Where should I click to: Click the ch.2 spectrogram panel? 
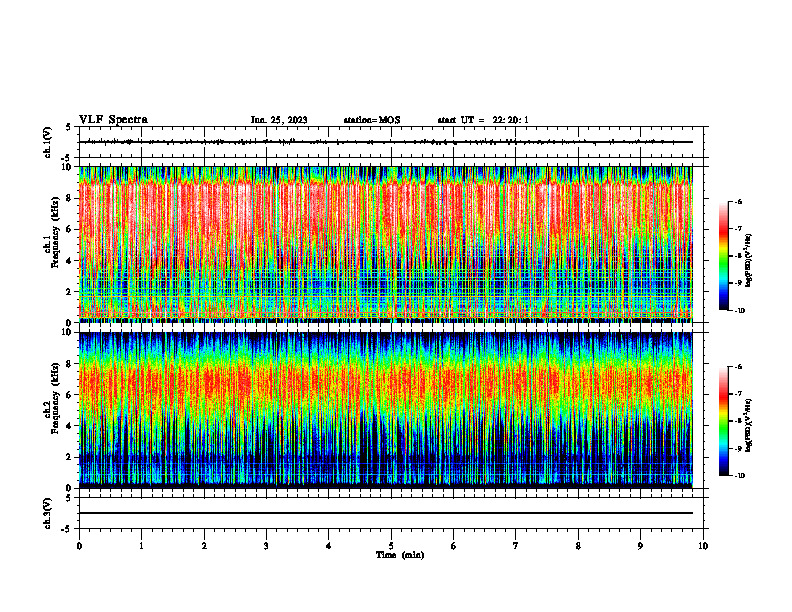point(386,410)
